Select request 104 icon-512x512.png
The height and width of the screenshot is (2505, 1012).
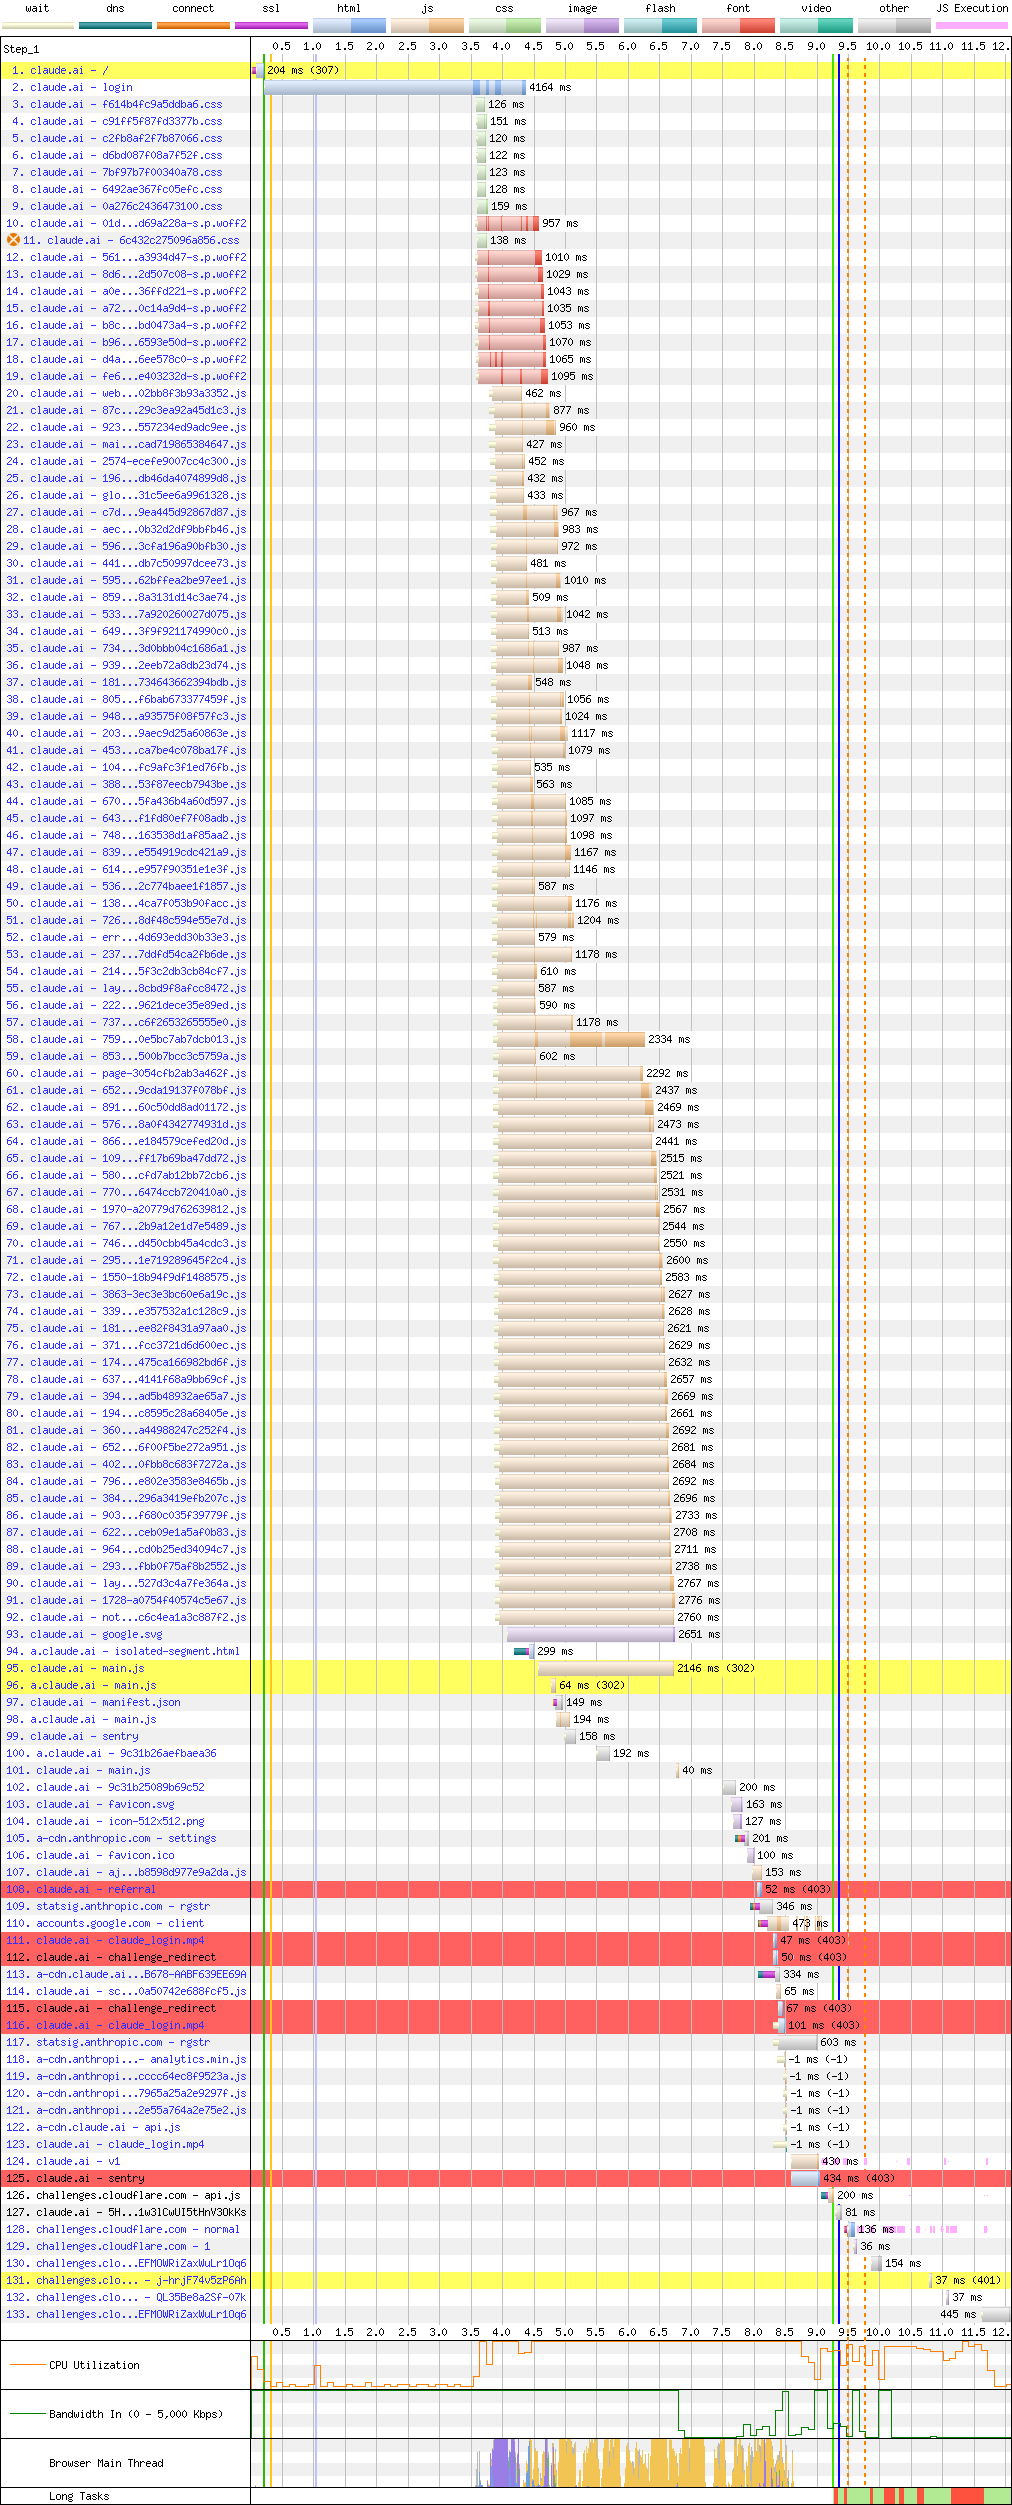pos(120,1821)
